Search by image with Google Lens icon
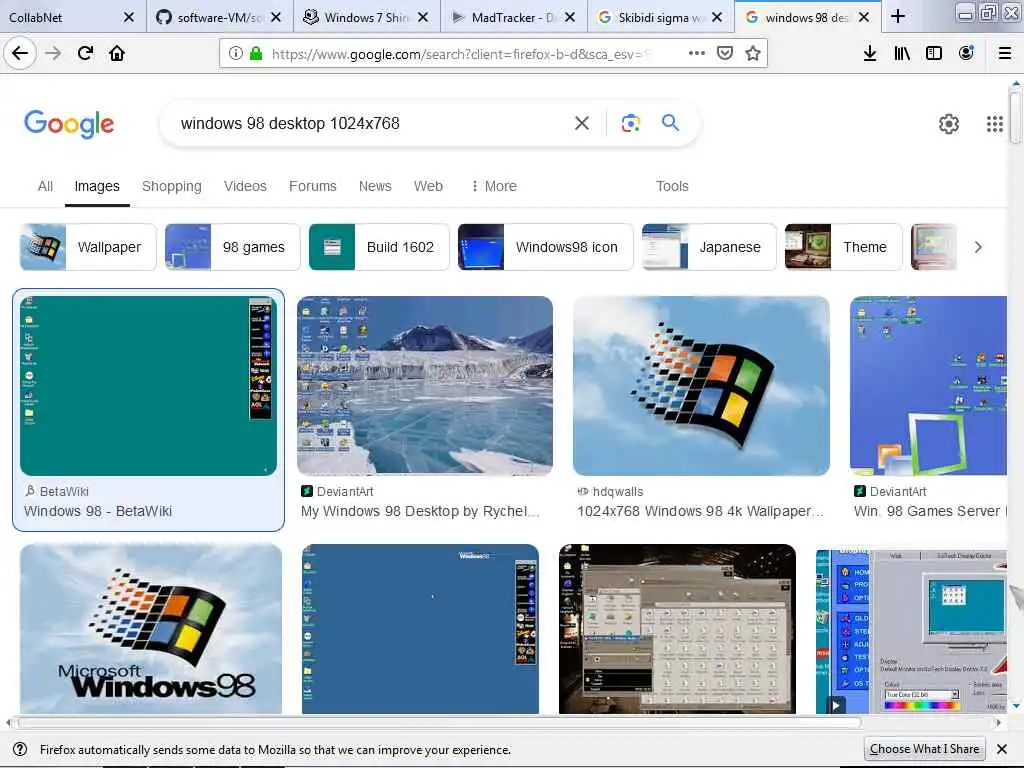The image size is (1024, 768). click(630, 123)
